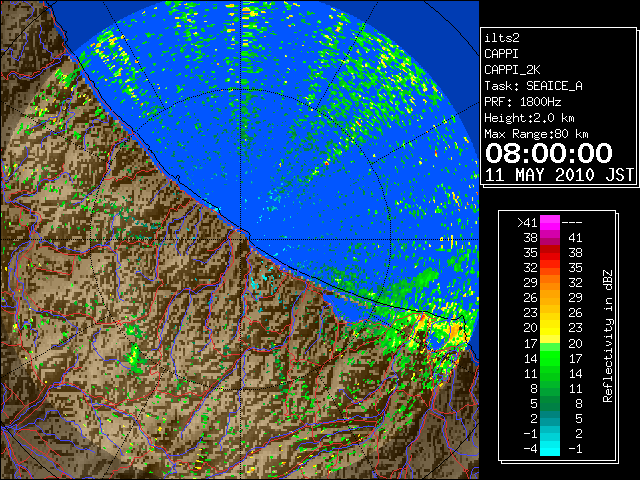The image size is (640, 480).
Task: Click the '>41' legend label
Action: coord(527,222)
